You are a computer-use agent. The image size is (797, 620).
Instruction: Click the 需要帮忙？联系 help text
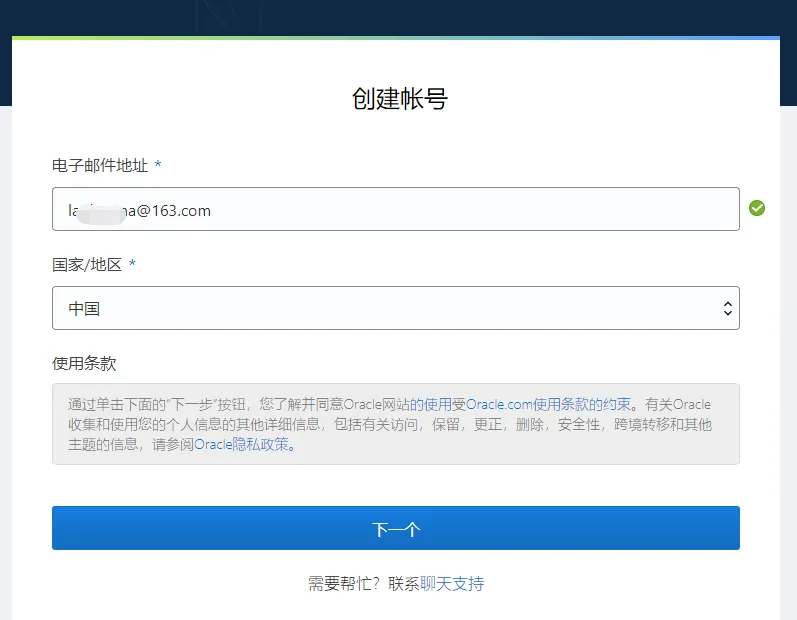click(364, 584)
